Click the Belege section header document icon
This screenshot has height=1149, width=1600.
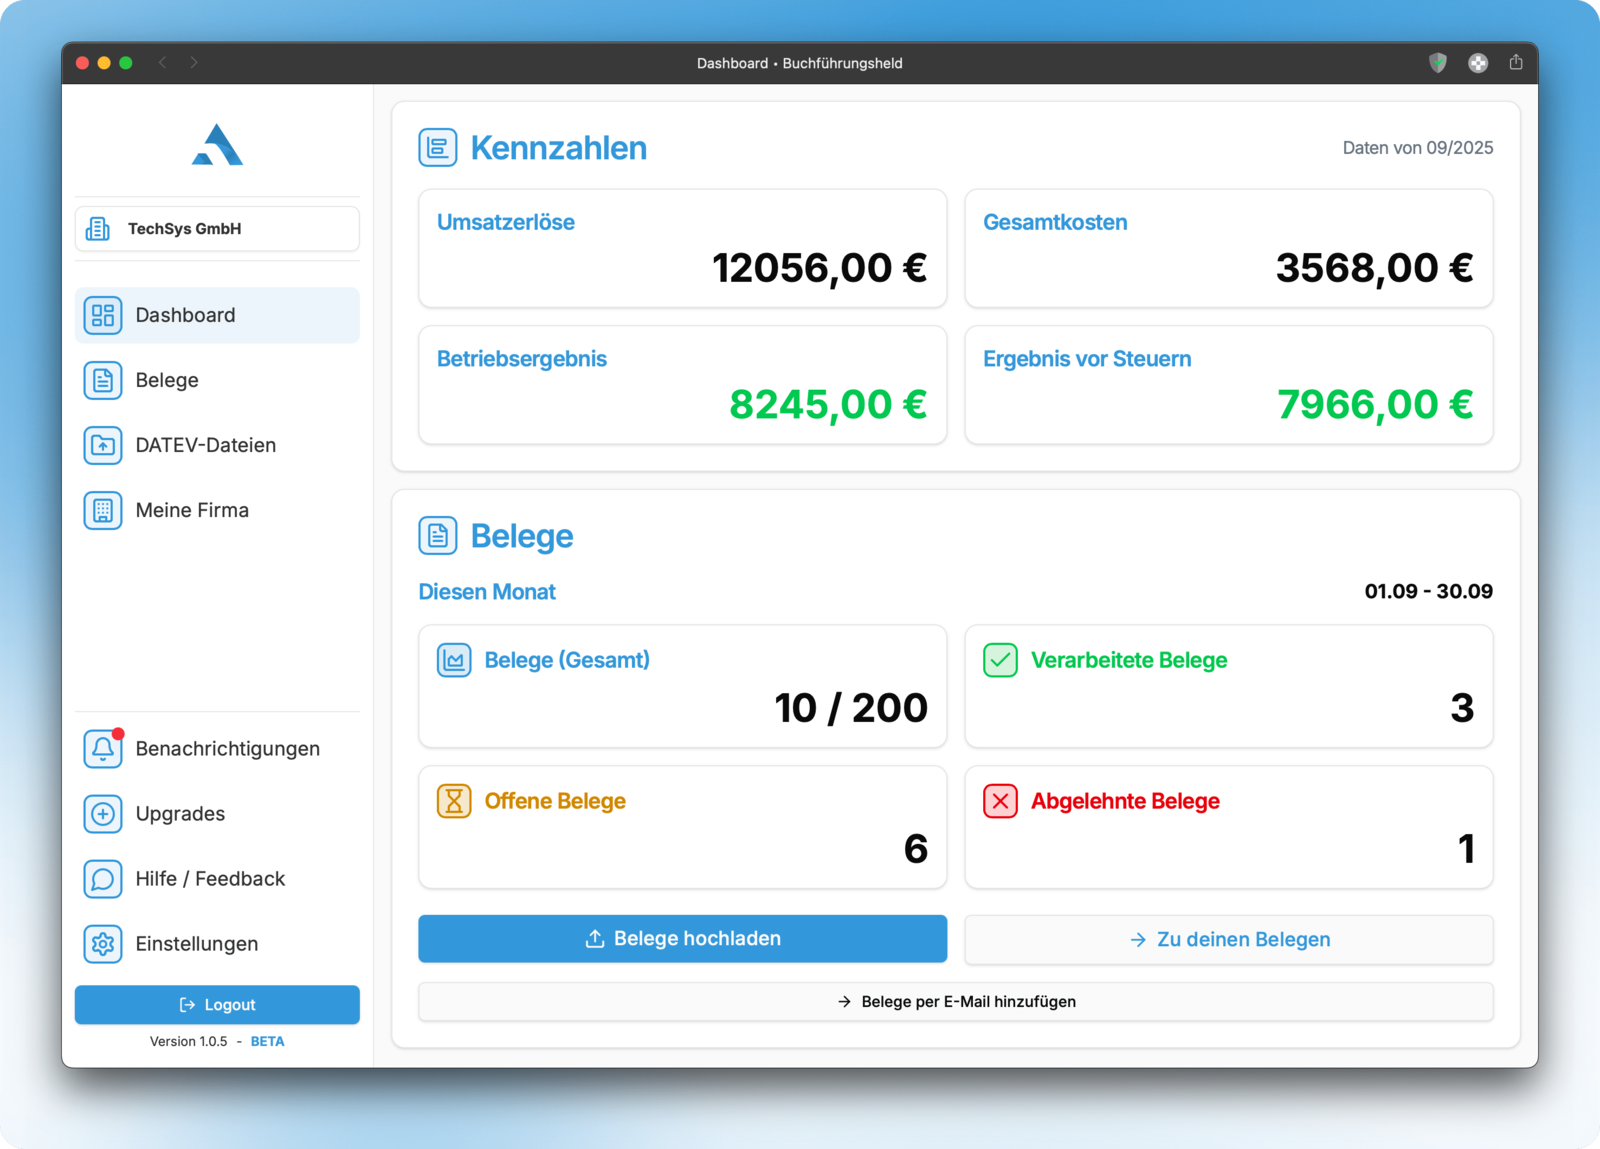(x=438, y=536)
